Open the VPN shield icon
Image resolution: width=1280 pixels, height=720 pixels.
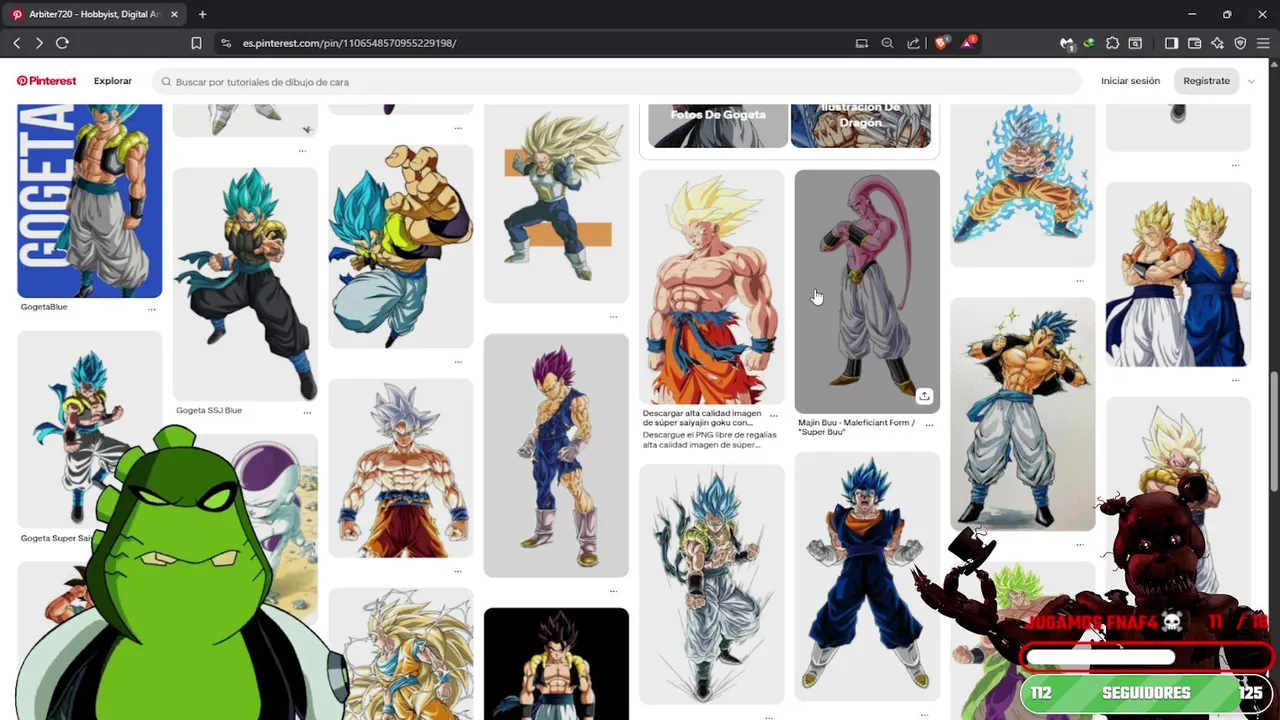point(1240,43)
